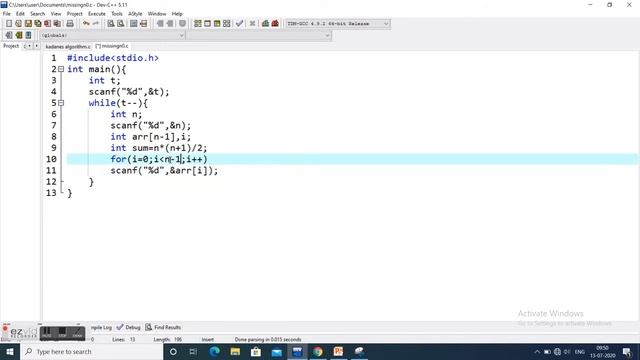
Task: Click the Goto function toolbar icon
Action: tap(133, 24)
